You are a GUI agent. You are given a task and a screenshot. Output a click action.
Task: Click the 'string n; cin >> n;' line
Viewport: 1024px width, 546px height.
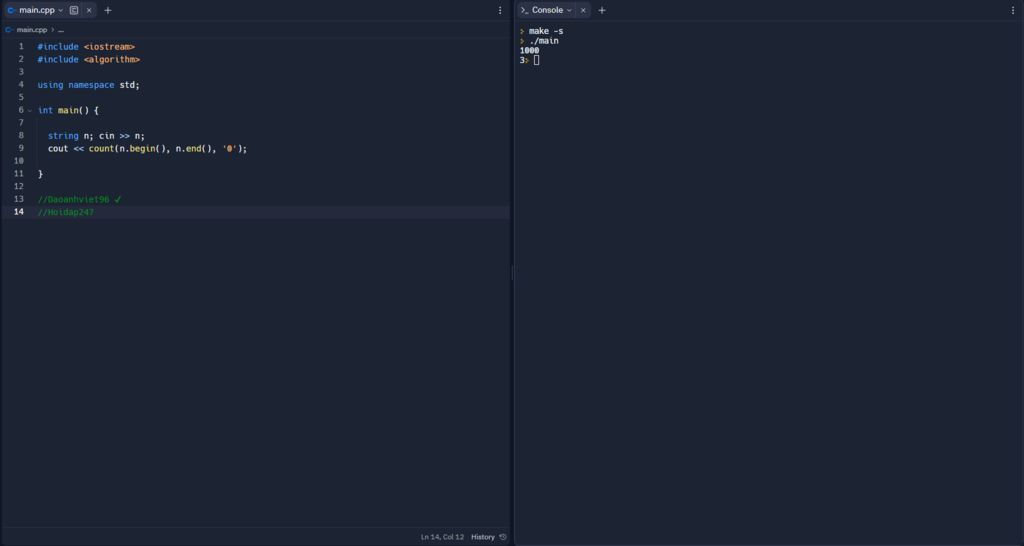click(x=96, y=136)
